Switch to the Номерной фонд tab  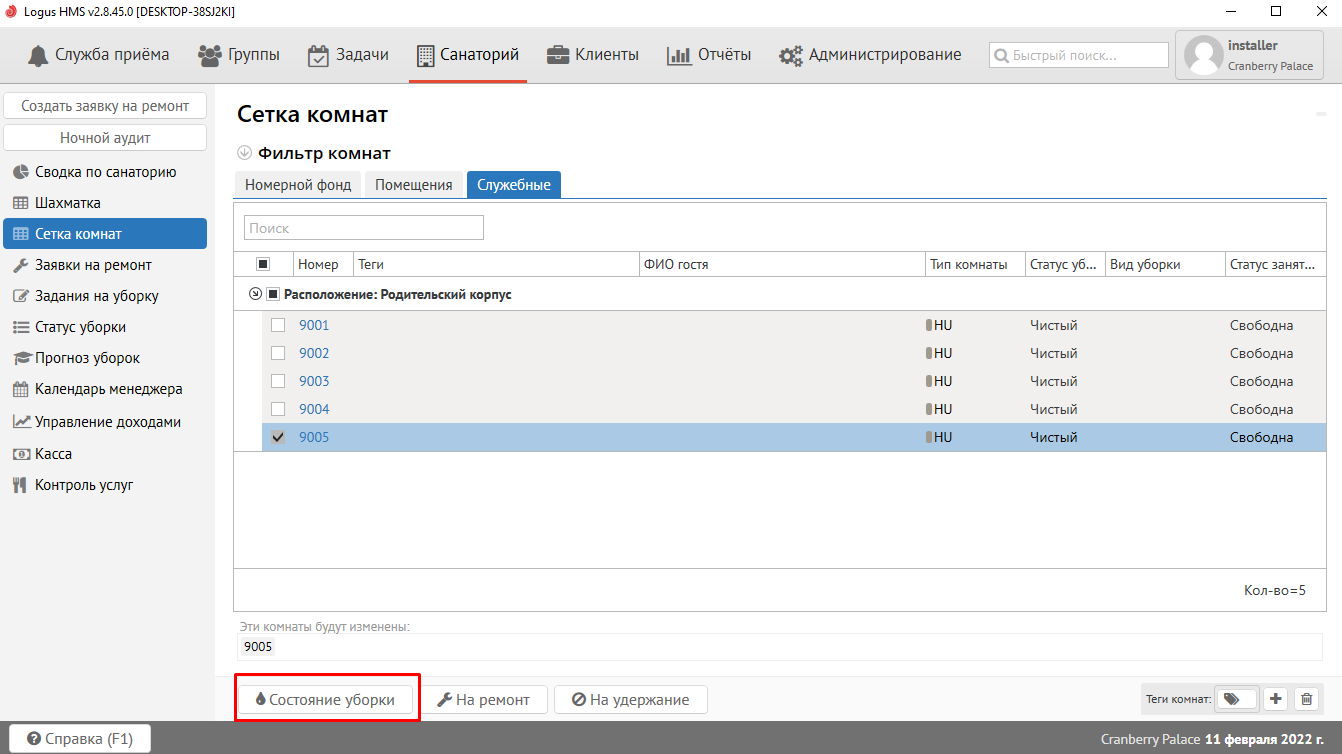pos(298,185)
